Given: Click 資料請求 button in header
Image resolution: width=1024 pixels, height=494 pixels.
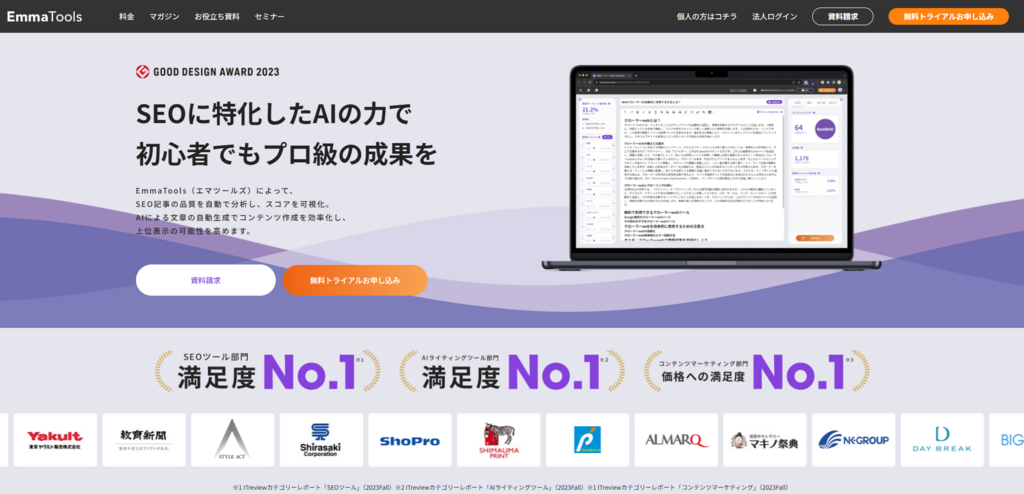Looking at the screenshot, I should click(842, 16).
